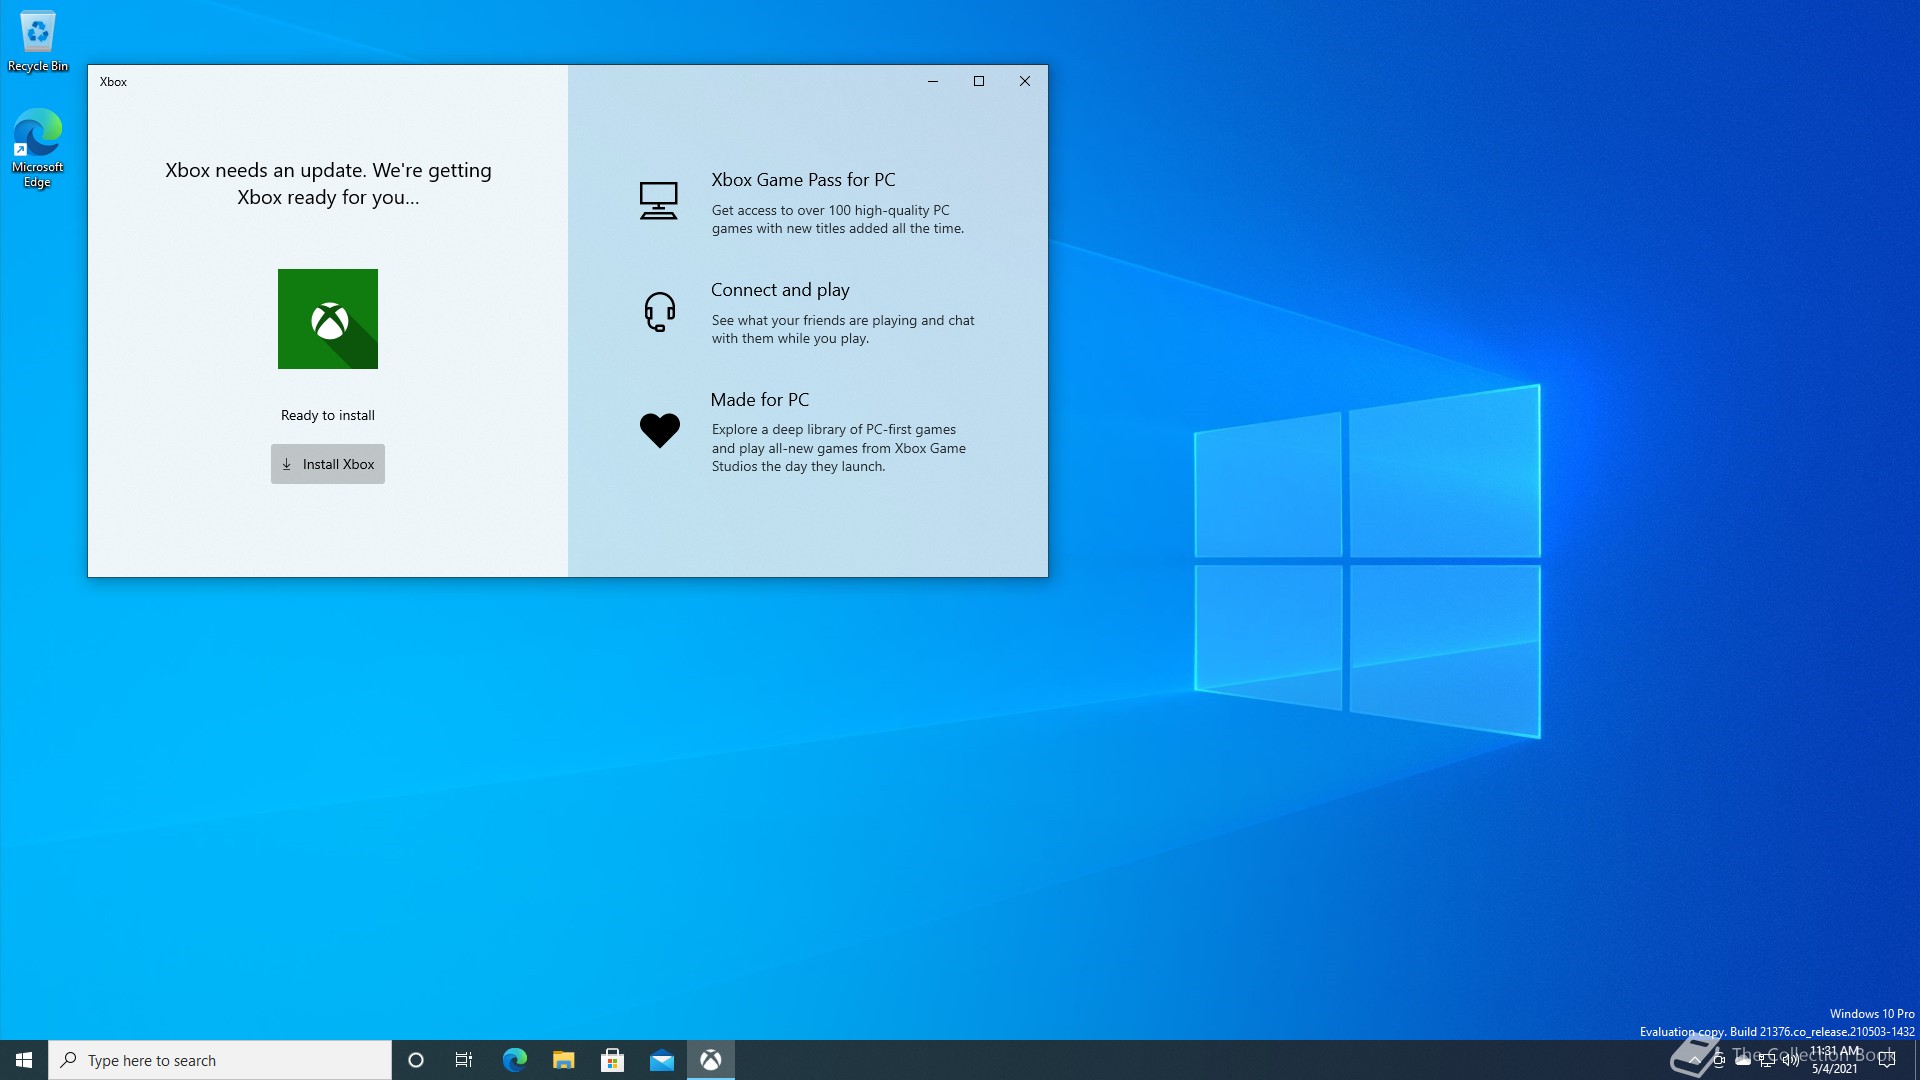Open the network status tray icon
The height and width of the screenshot is (1080, 1920).
click(1767, 1060)
